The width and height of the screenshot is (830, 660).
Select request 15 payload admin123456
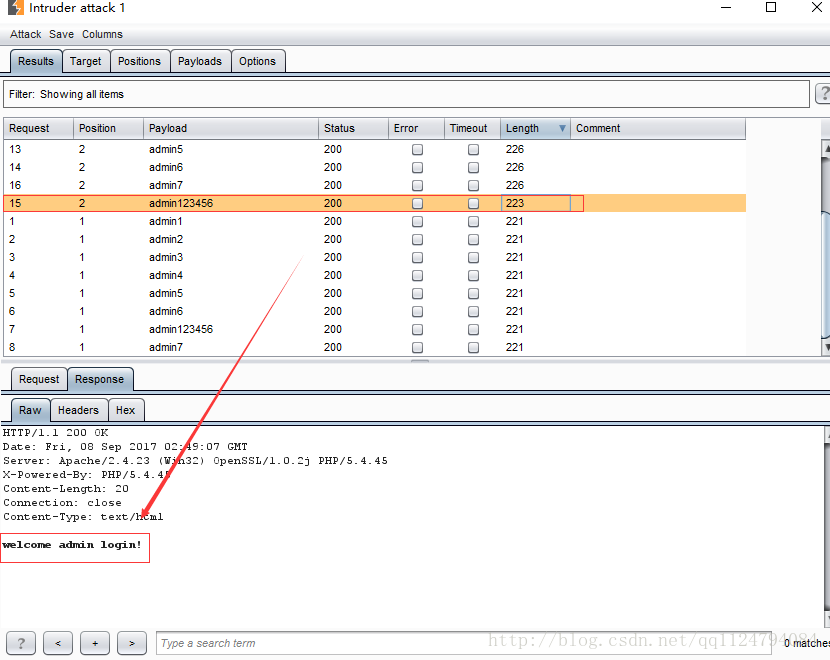pos(181,203)
